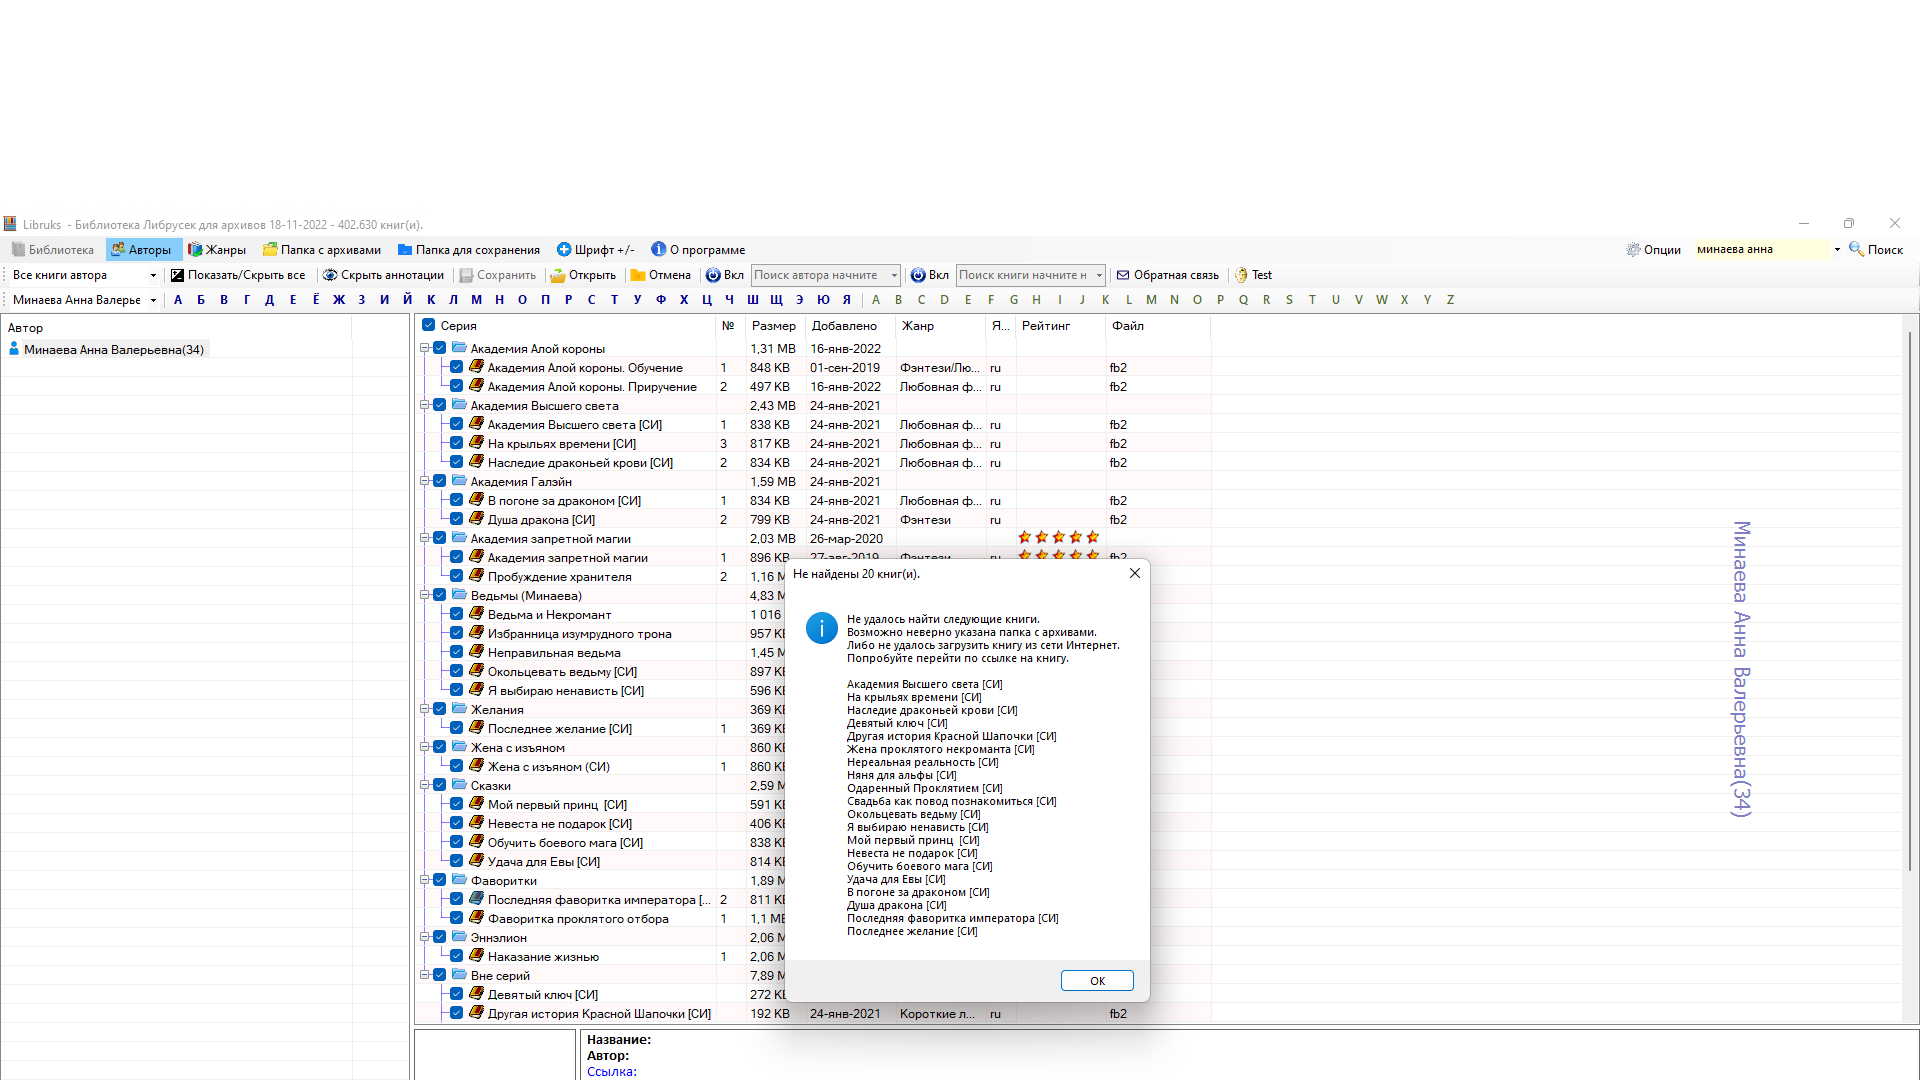Image resolution: width=1920 pixels, height=1080 pixels.
Task: Collapse the Академия Алой короны series
Action: [x=424, y=348]
